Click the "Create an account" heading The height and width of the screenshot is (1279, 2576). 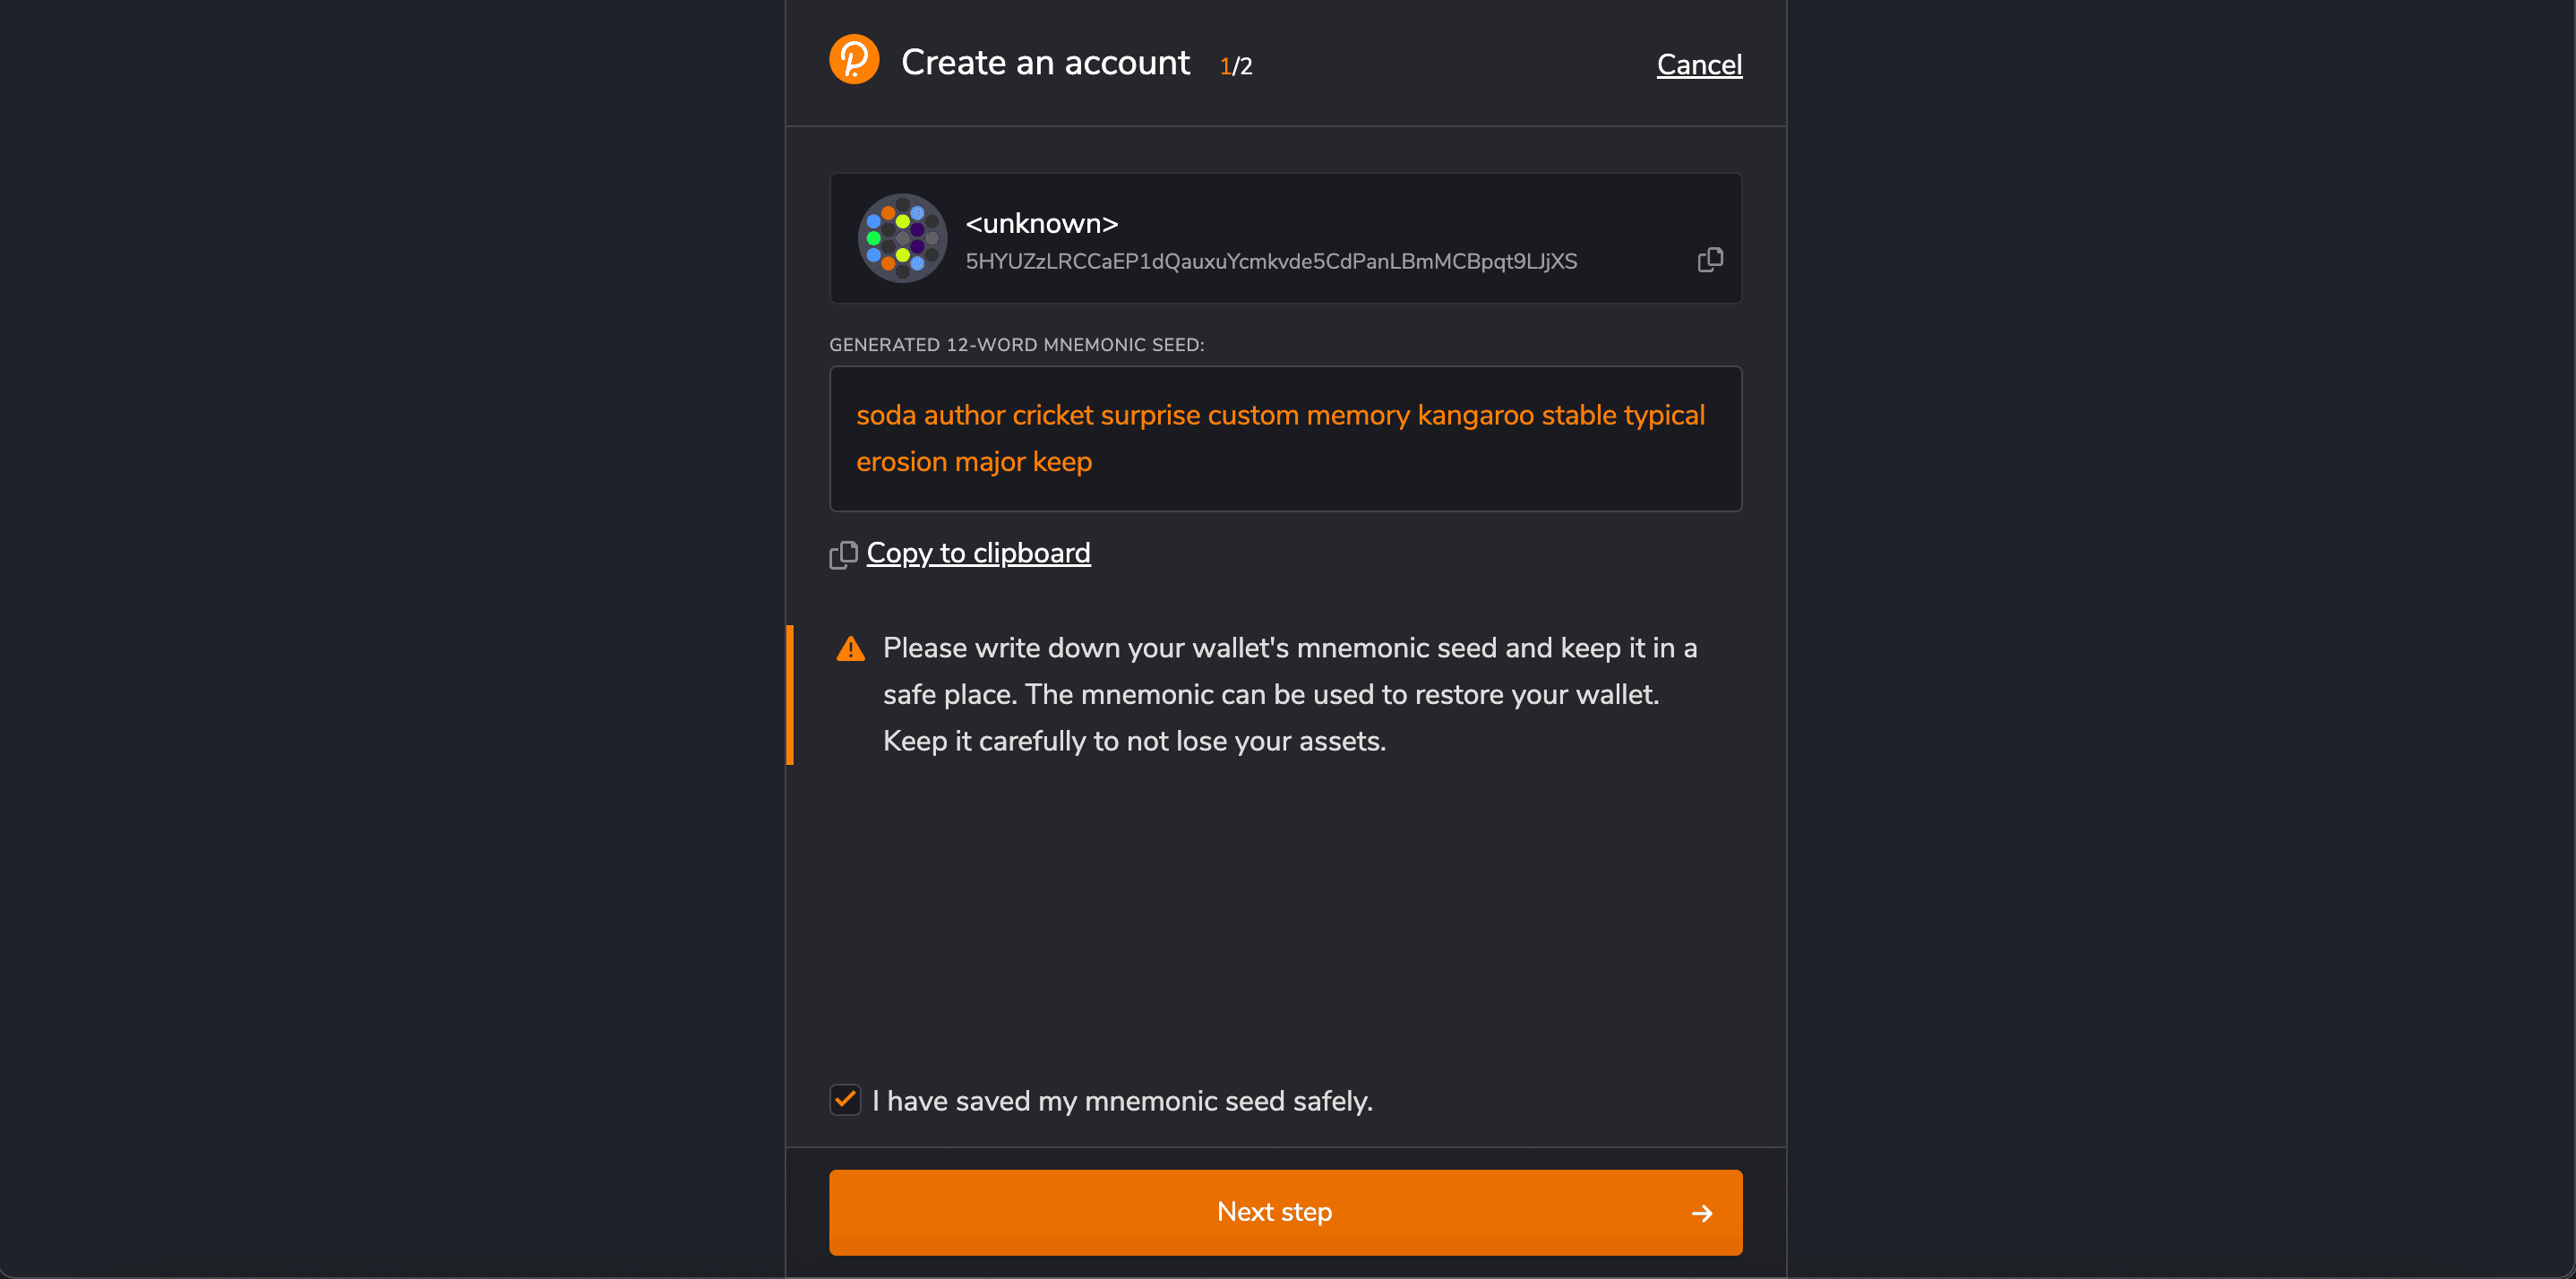point(1045,63)
